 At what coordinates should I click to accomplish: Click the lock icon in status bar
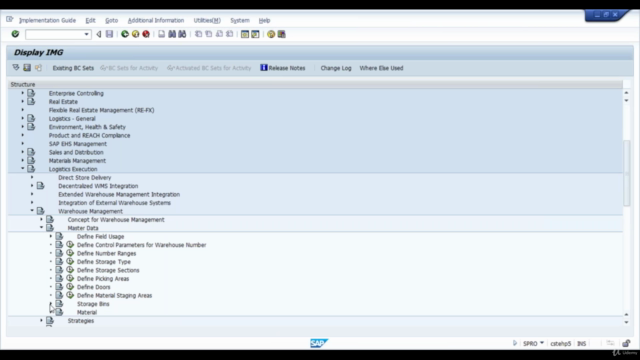pos(626,343)
